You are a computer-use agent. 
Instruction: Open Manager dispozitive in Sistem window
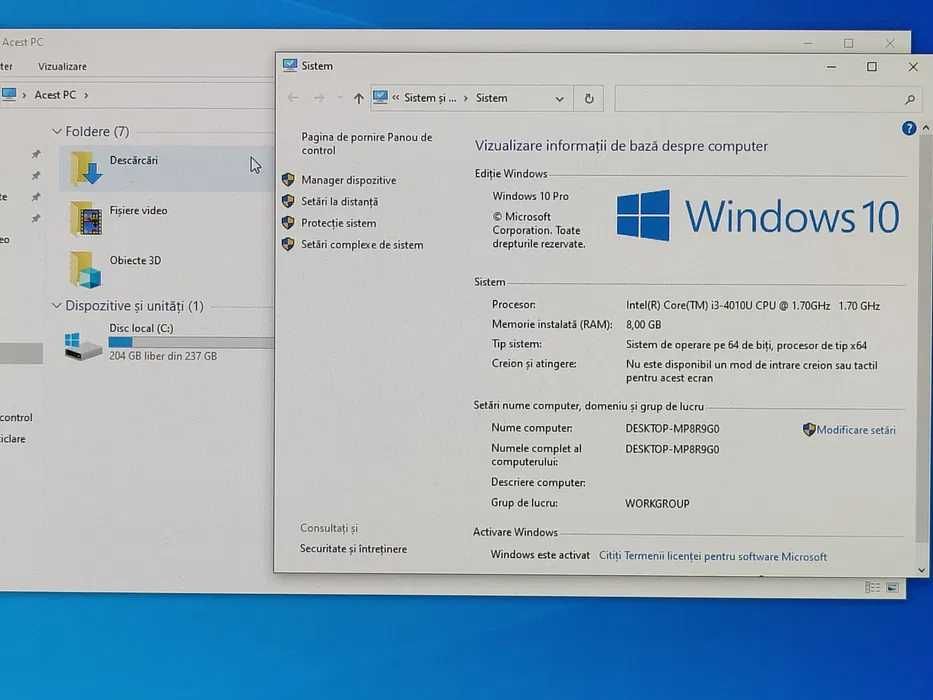[349, 180]
